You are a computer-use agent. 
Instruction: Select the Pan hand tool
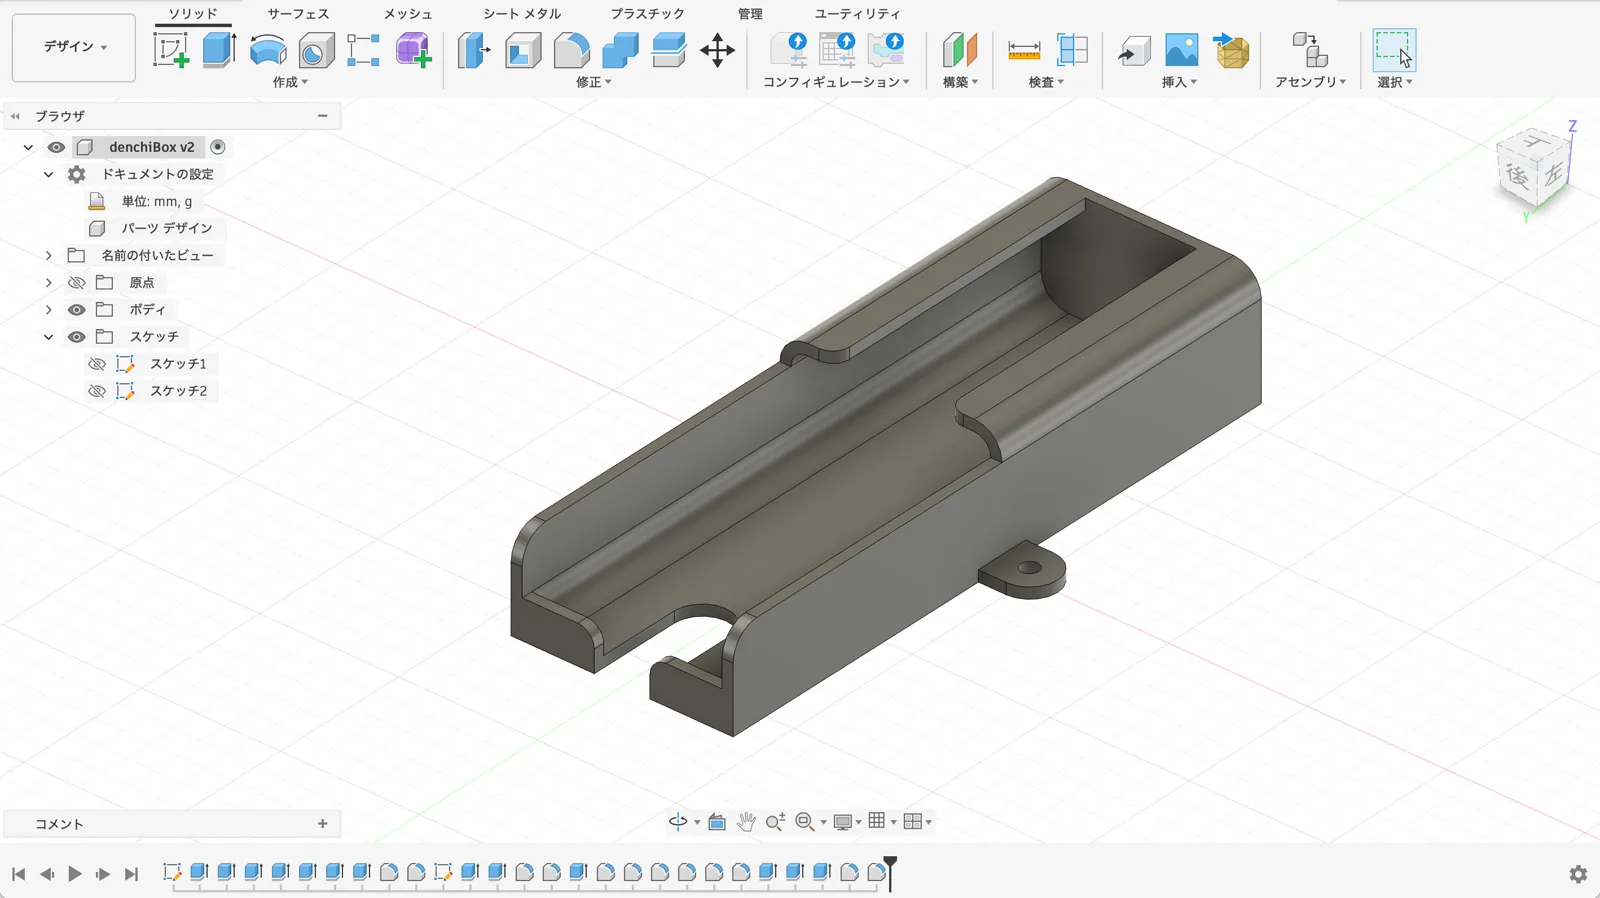746,822
